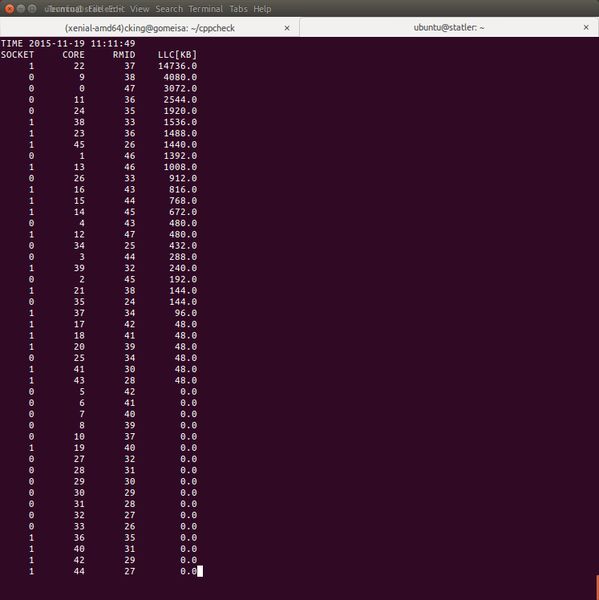Open the Tabs menu

238,9
